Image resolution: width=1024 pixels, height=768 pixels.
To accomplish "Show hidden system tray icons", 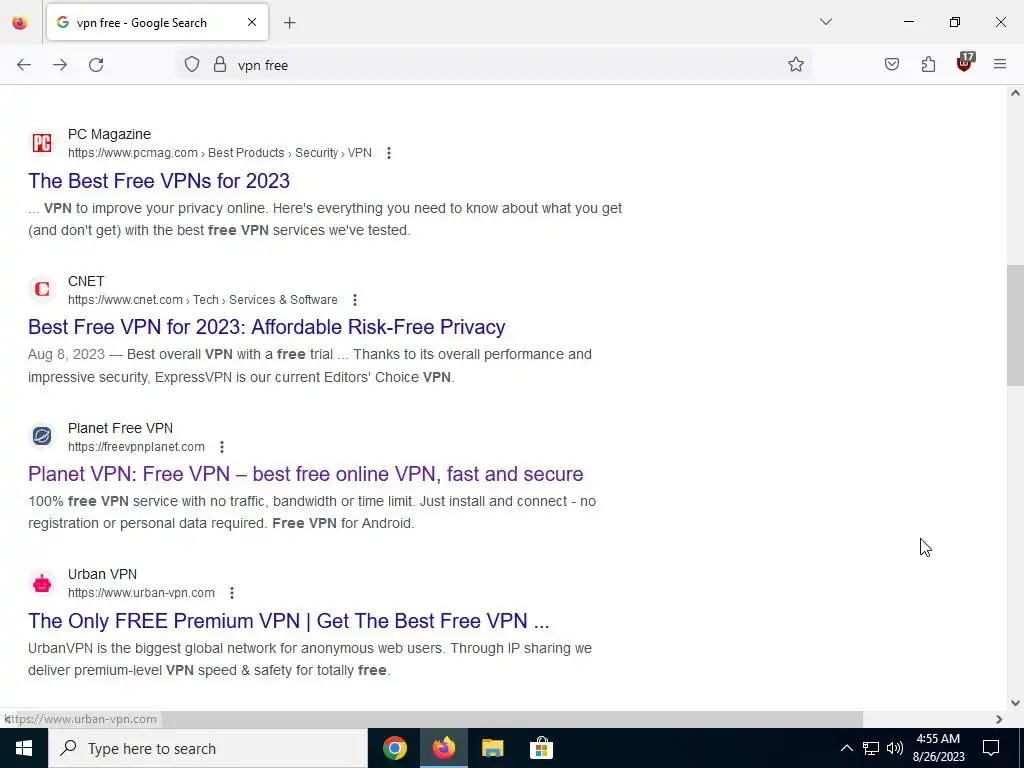I will 846,748.
